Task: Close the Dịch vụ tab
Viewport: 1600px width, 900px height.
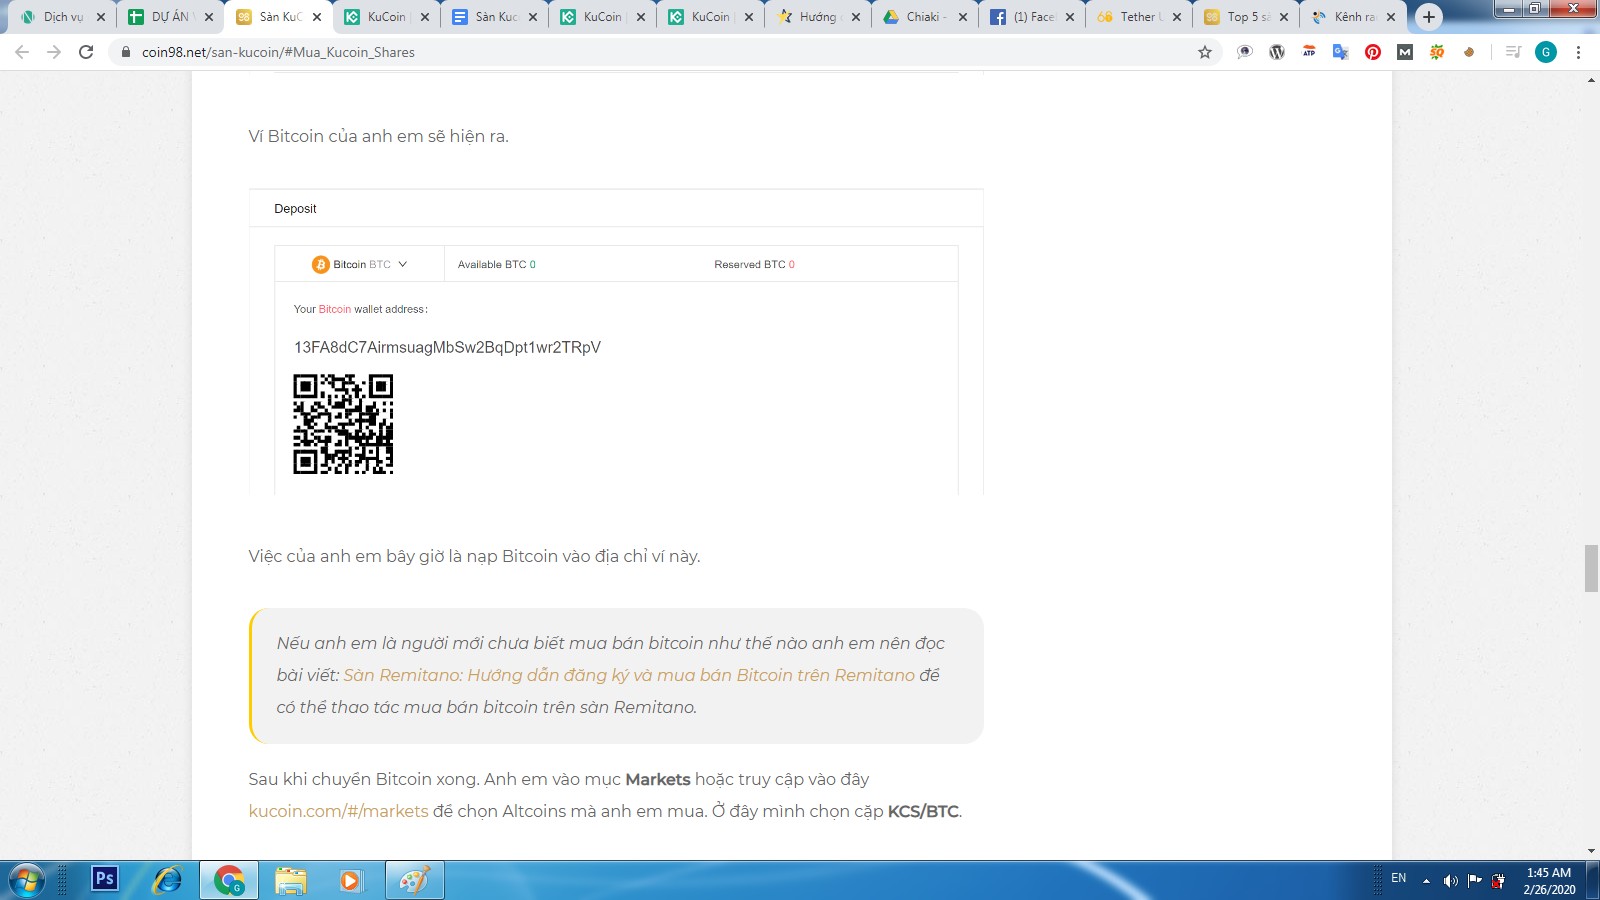Action: [x=101, y=17]
